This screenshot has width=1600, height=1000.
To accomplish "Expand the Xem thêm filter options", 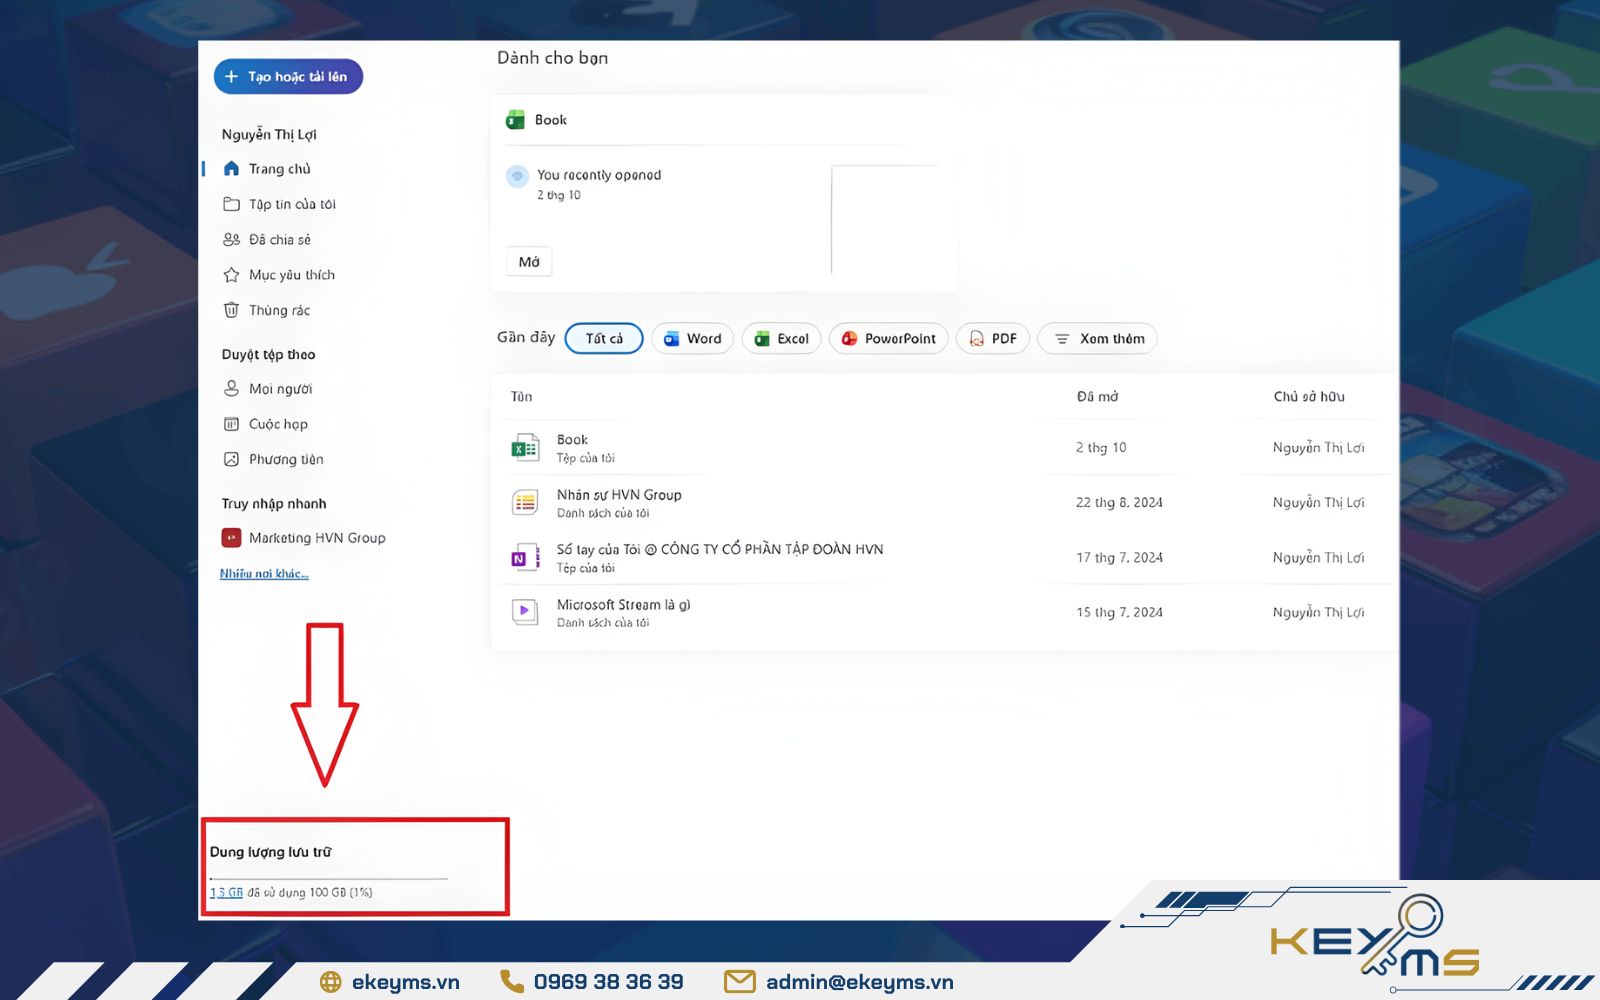I will click(x=1097, y=338).
